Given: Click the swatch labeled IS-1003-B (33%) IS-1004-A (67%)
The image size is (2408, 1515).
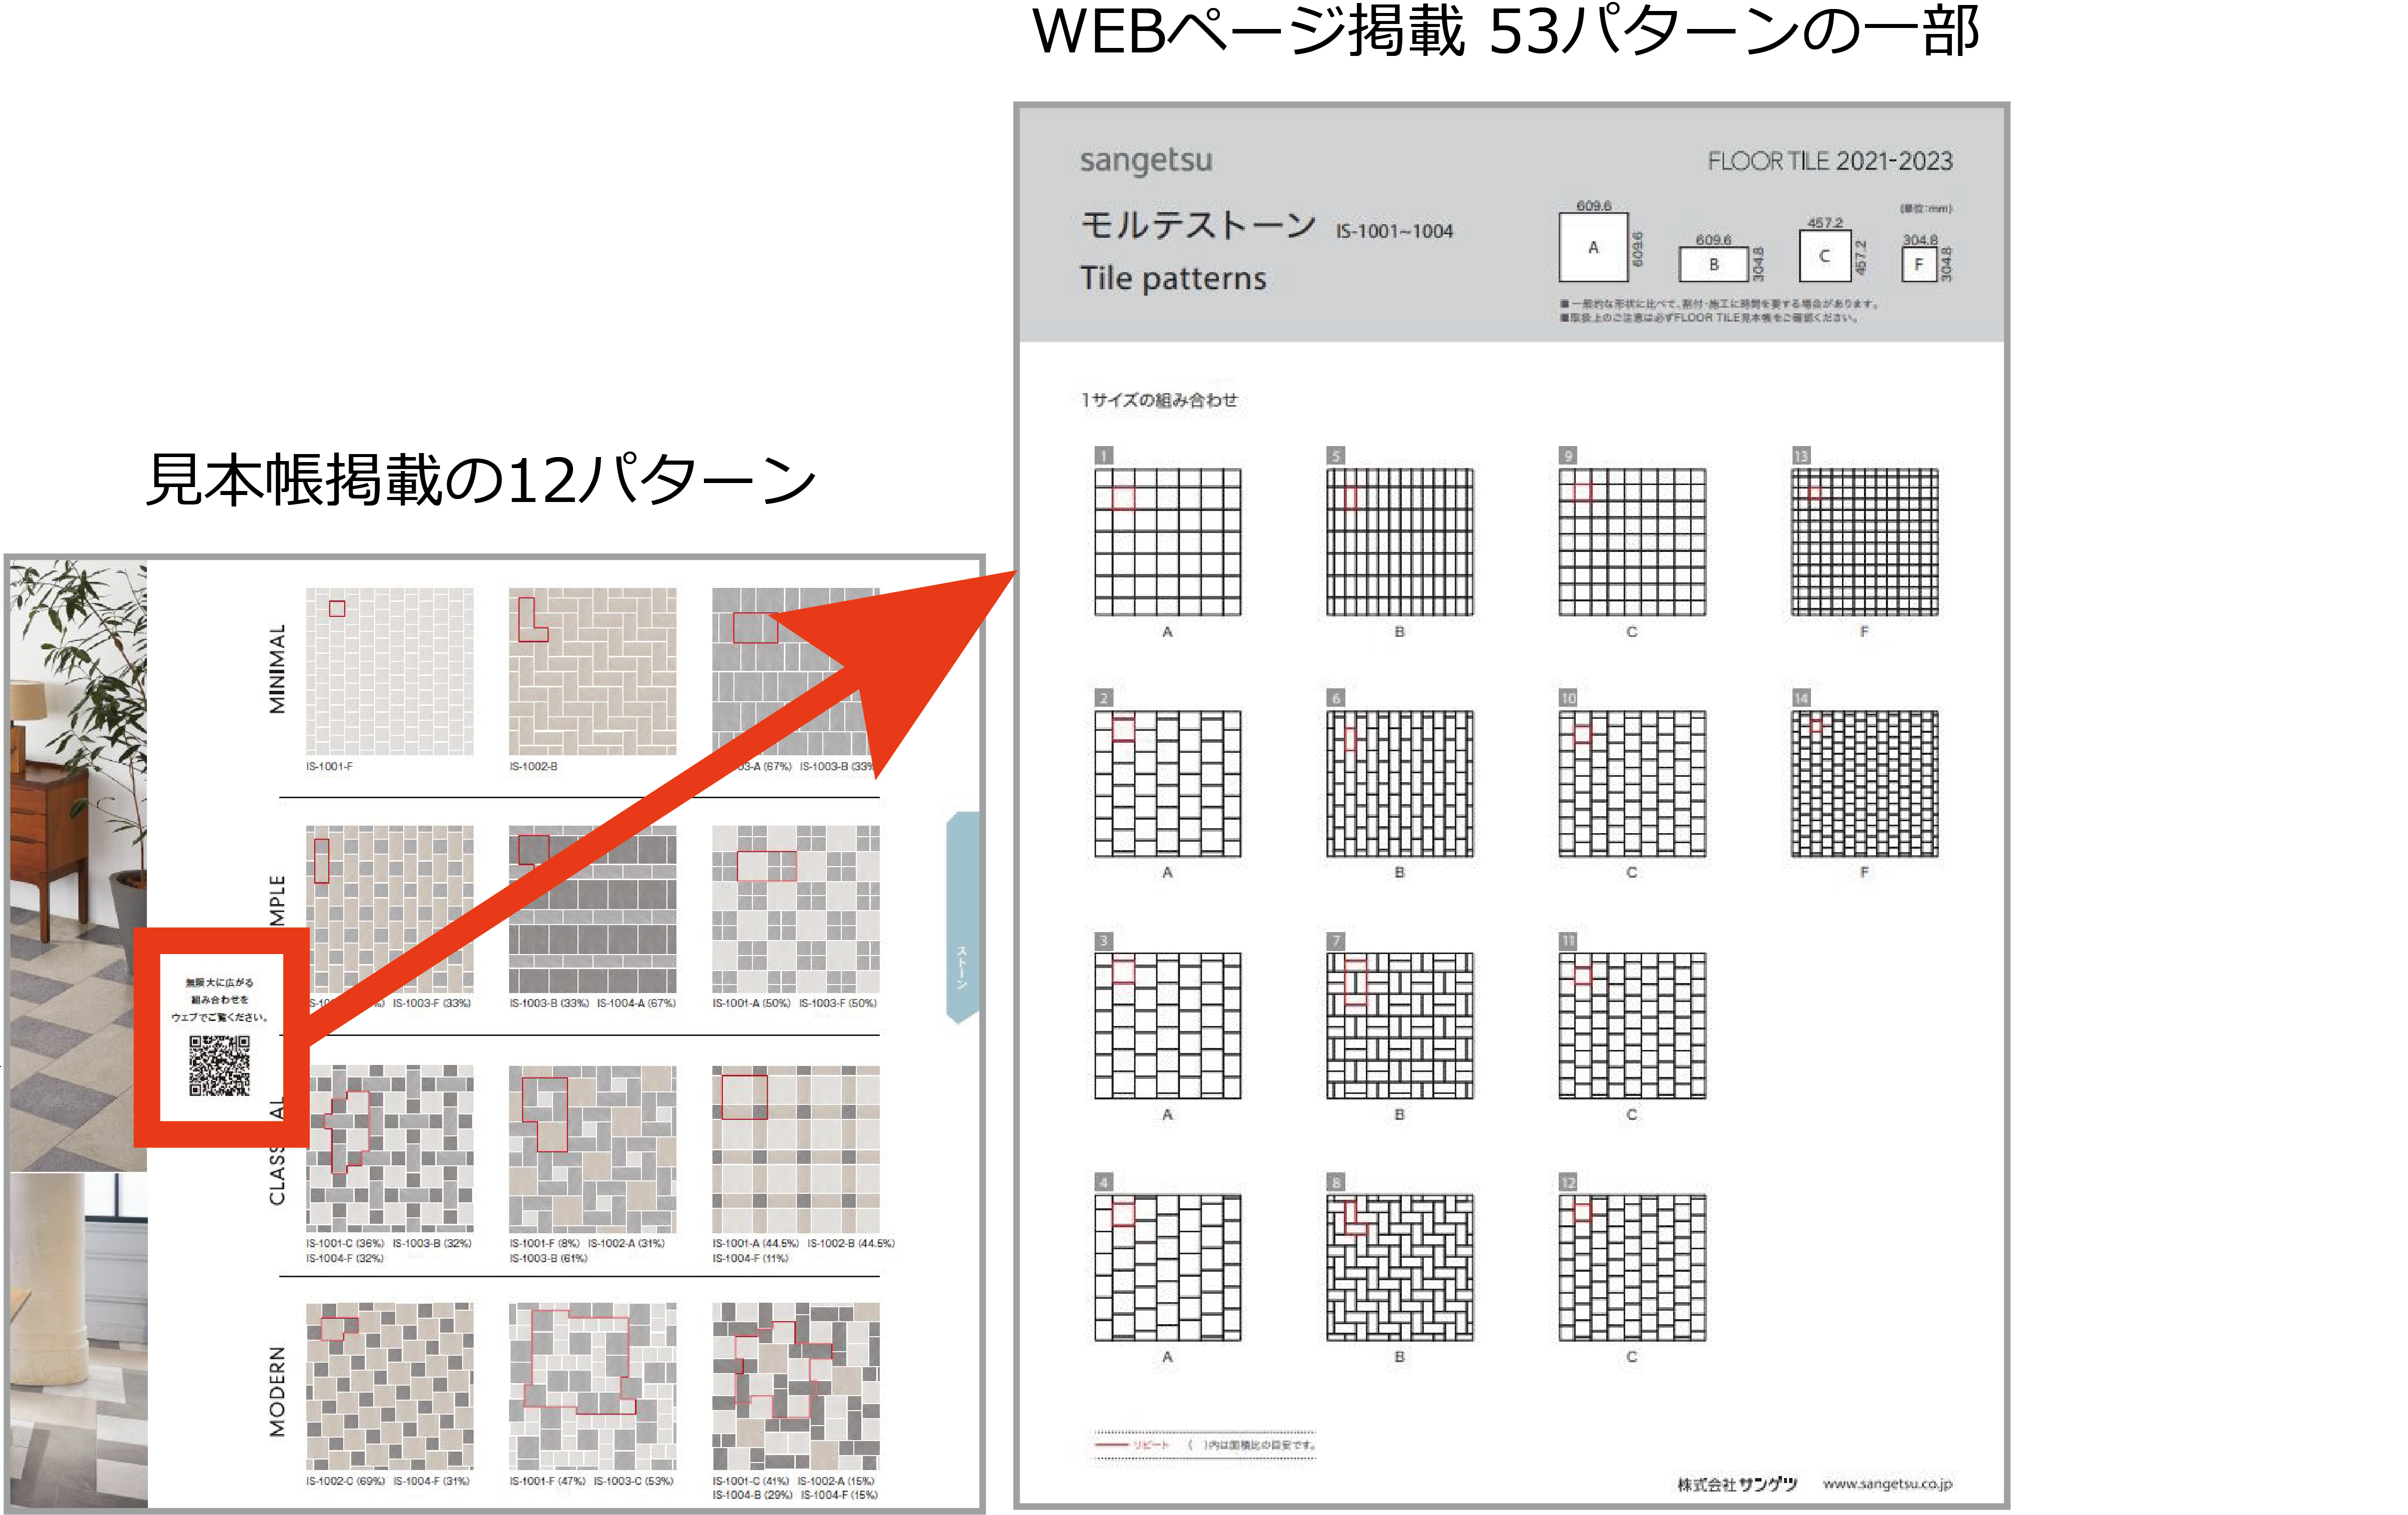Looking at the screenshot, I should [593, 909].
